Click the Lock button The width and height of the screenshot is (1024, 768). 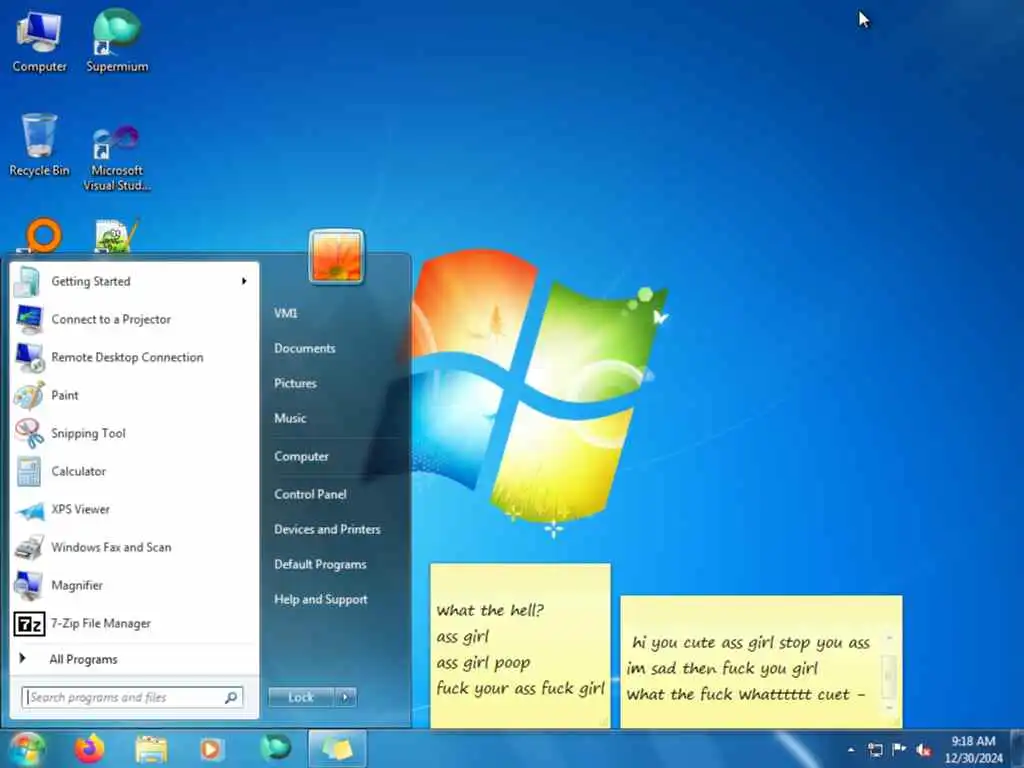301,697
